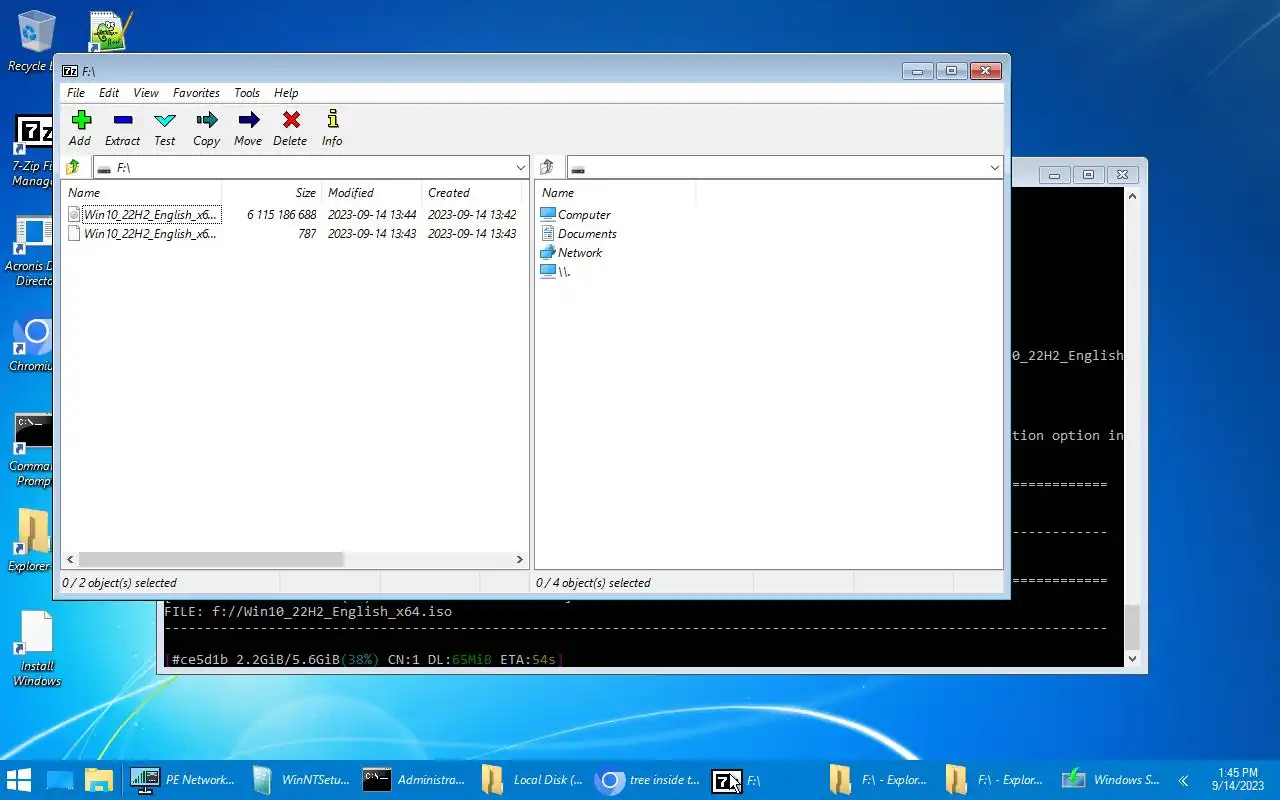Switch to PE Network taskbar item
Viewport: 1280px width, 800px height.
point(183,780)
